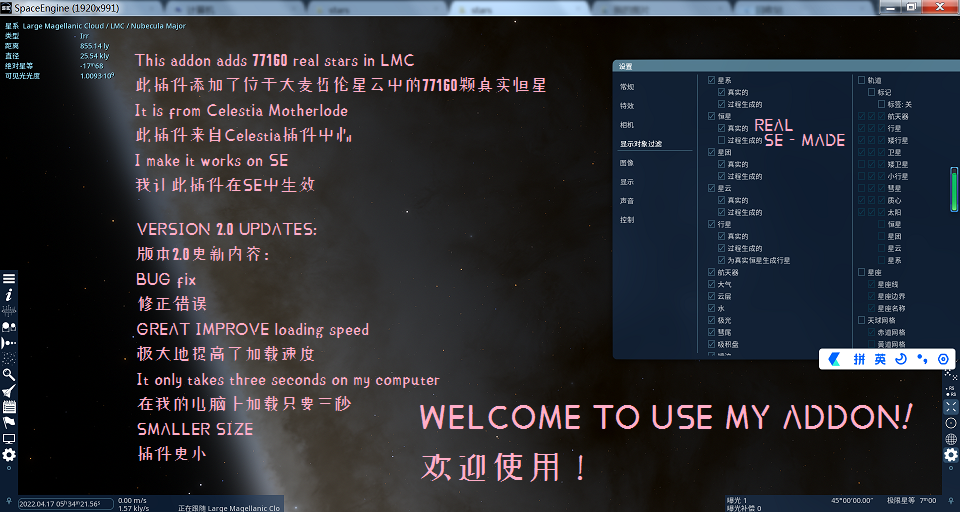
Task: Toggle 真实的 checkbox under 行星
Action: click(x=722, y=236)
